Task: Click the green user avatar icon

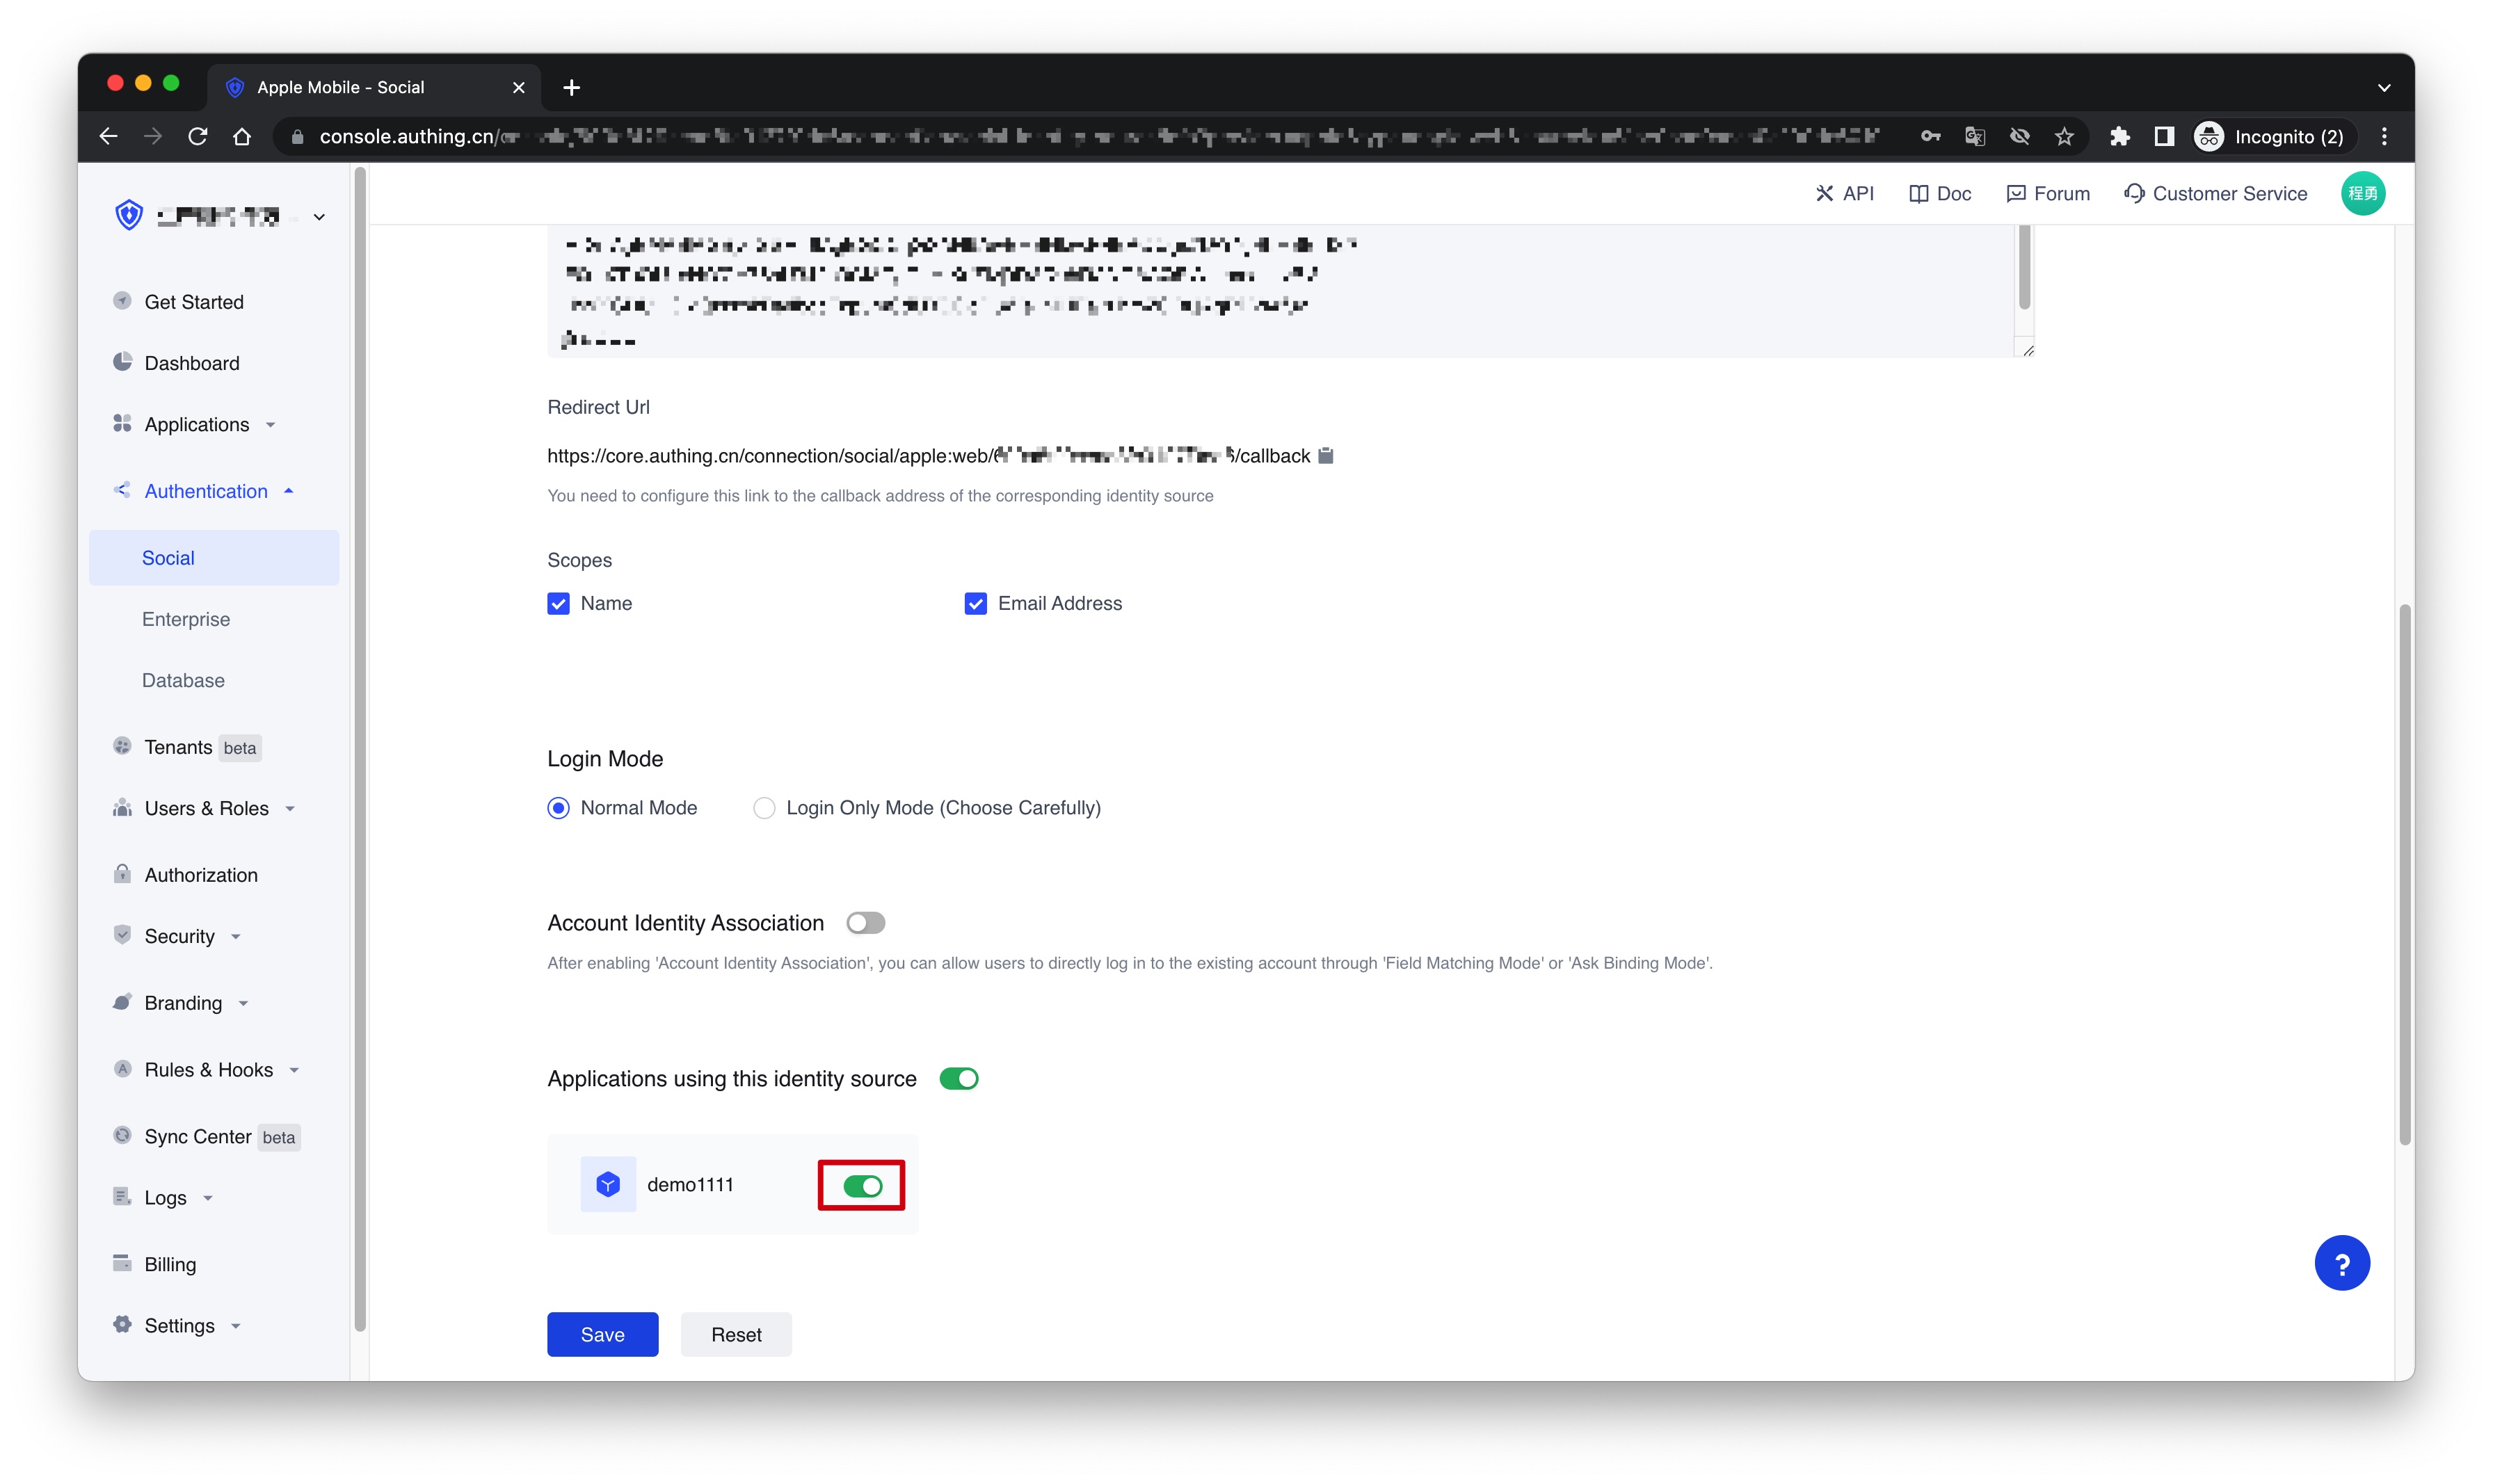Action: (2362, 194)
